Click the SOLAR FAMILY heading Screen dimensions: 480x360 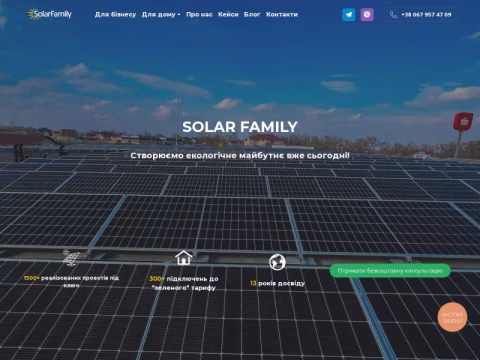coord(240,127)
